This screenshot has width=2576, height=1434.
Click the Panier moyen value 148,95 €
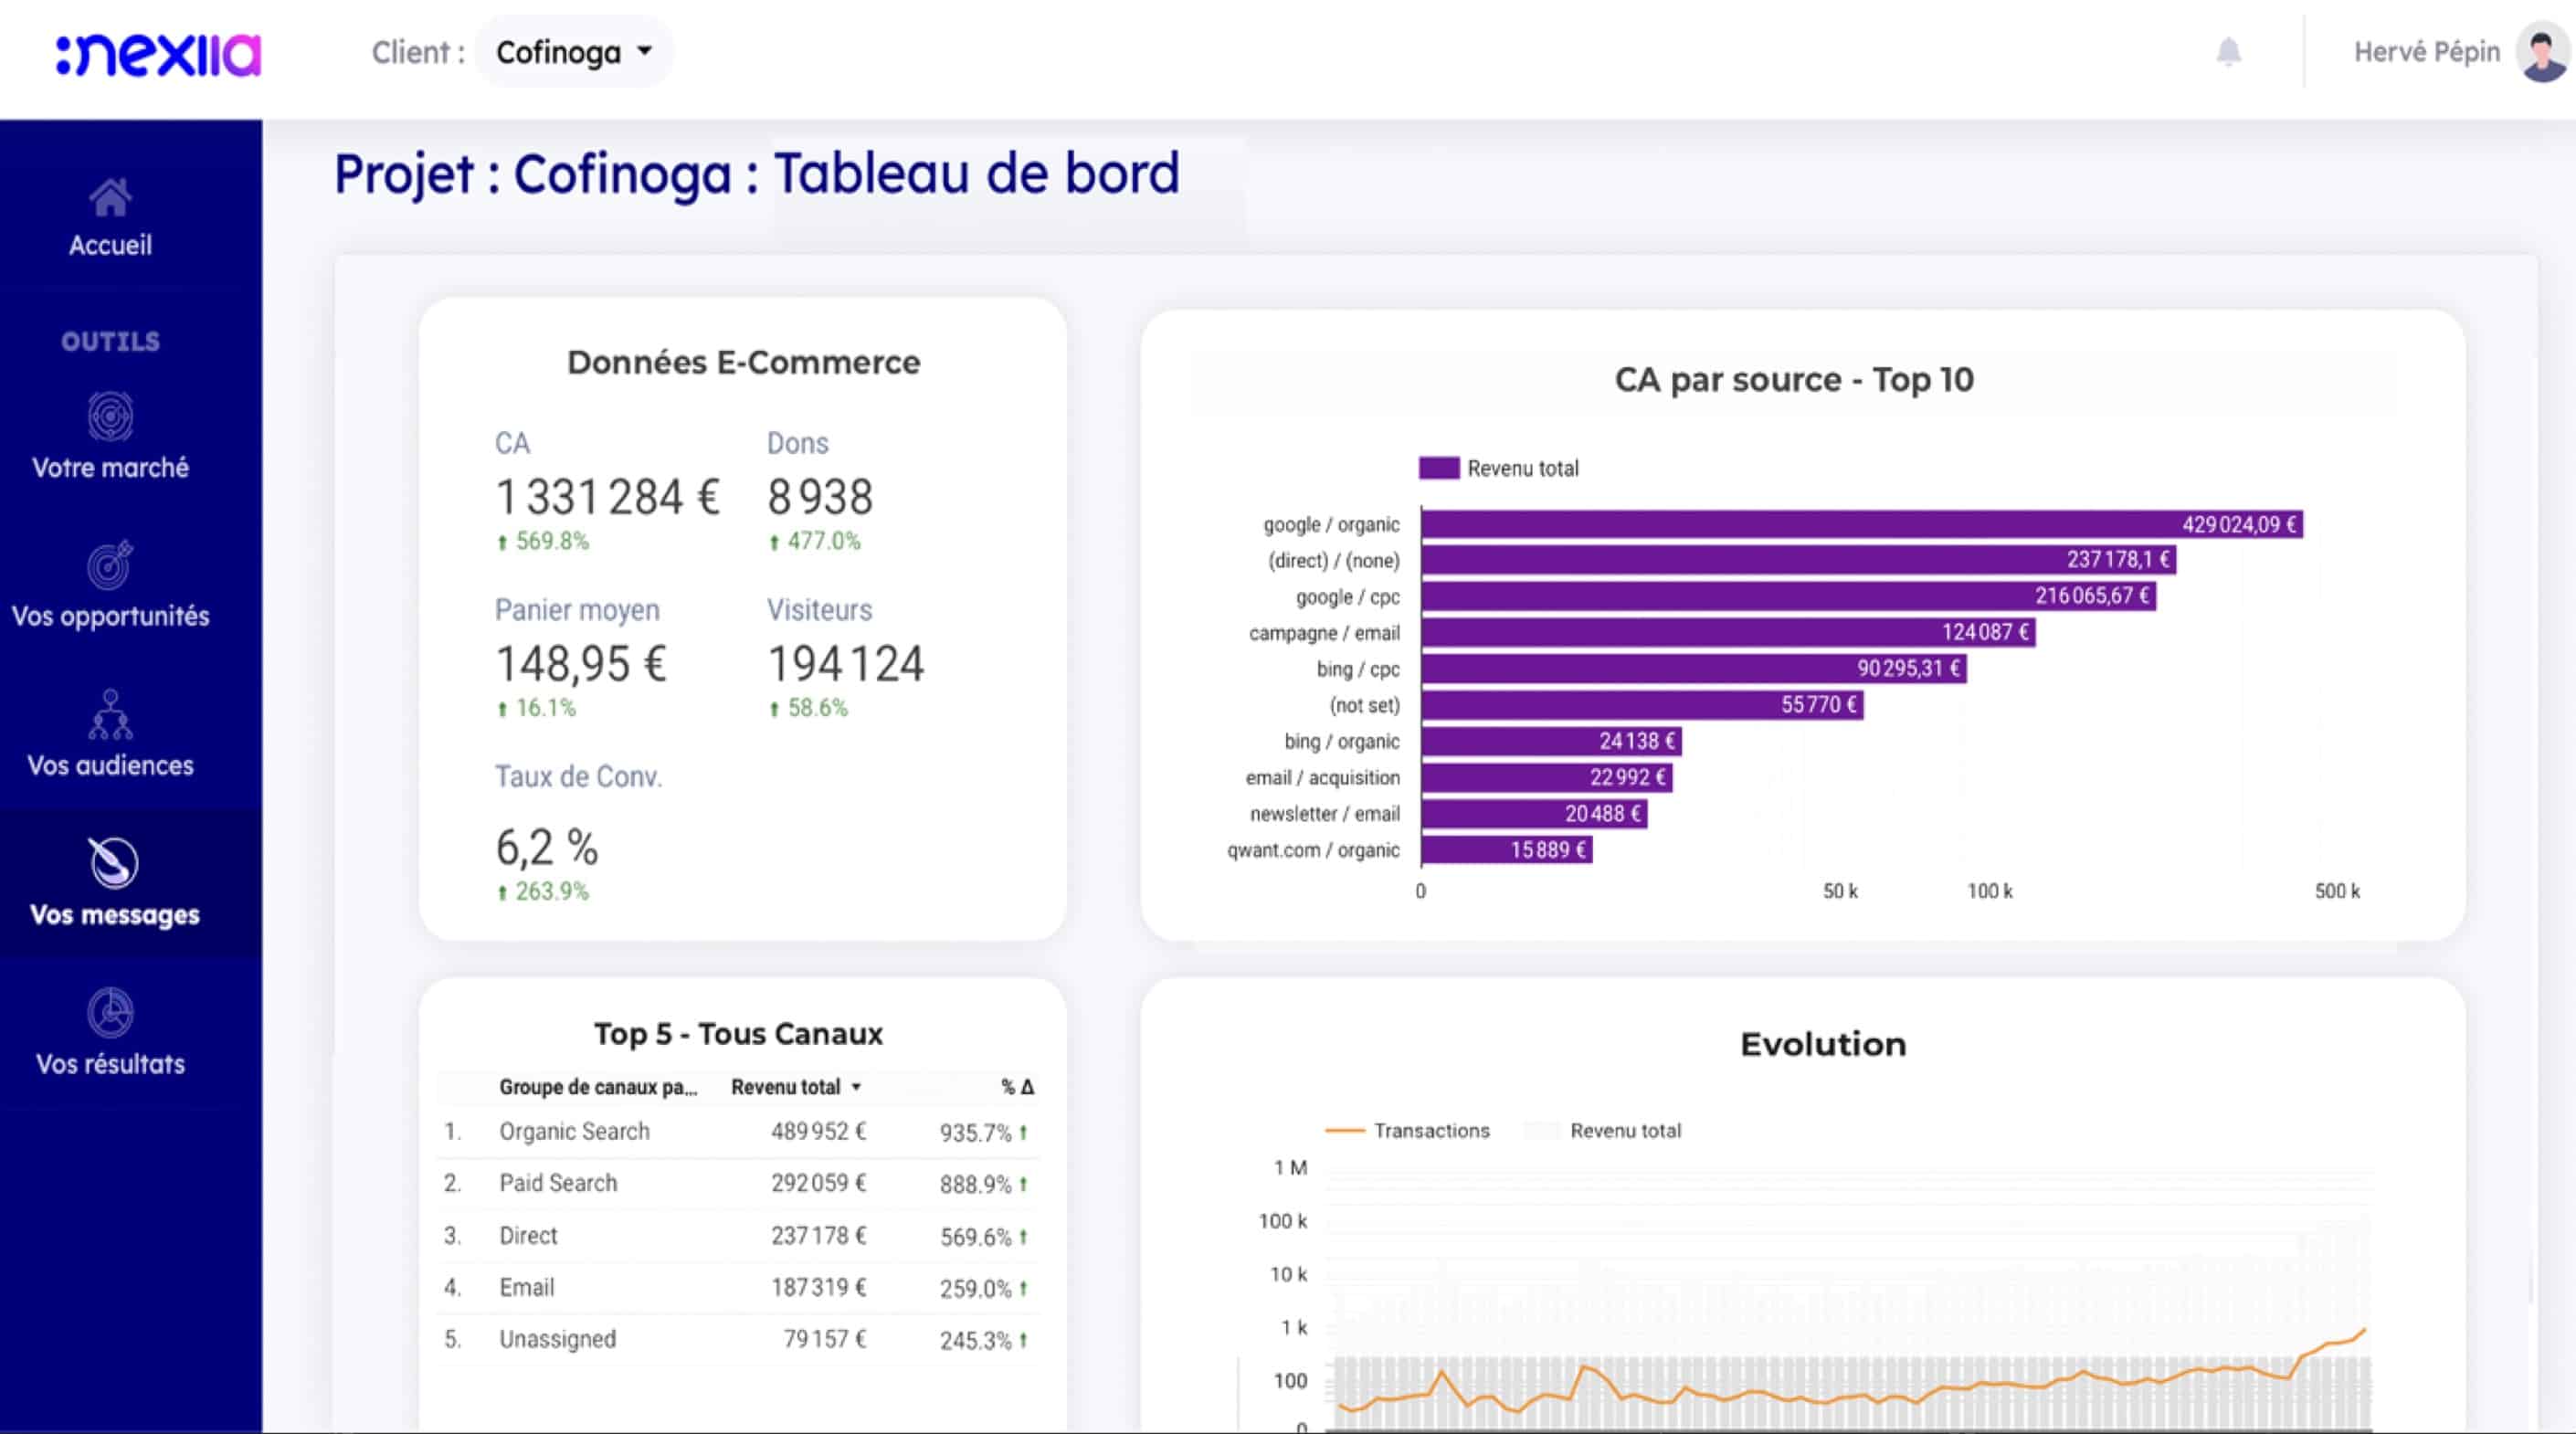click(x=581, y=664)
